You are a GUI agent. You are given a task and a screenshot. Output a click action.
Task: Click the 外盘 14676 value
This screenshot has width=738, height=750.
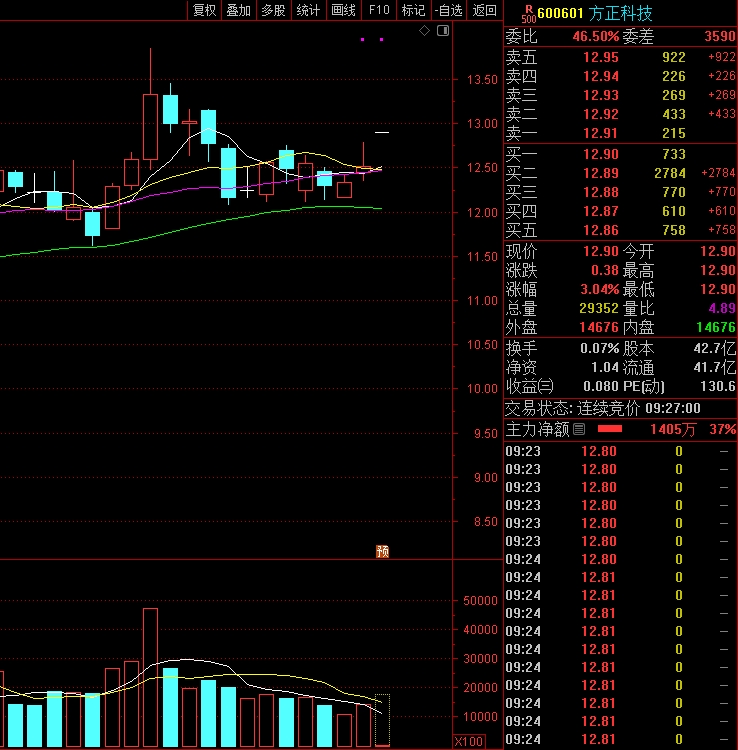[599, 327]
